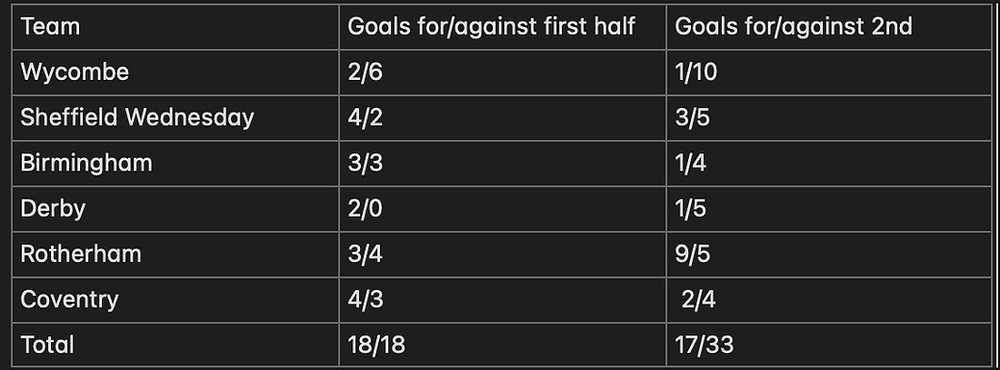Select the 17/33 second half total cell

click(x=829, y=345)
